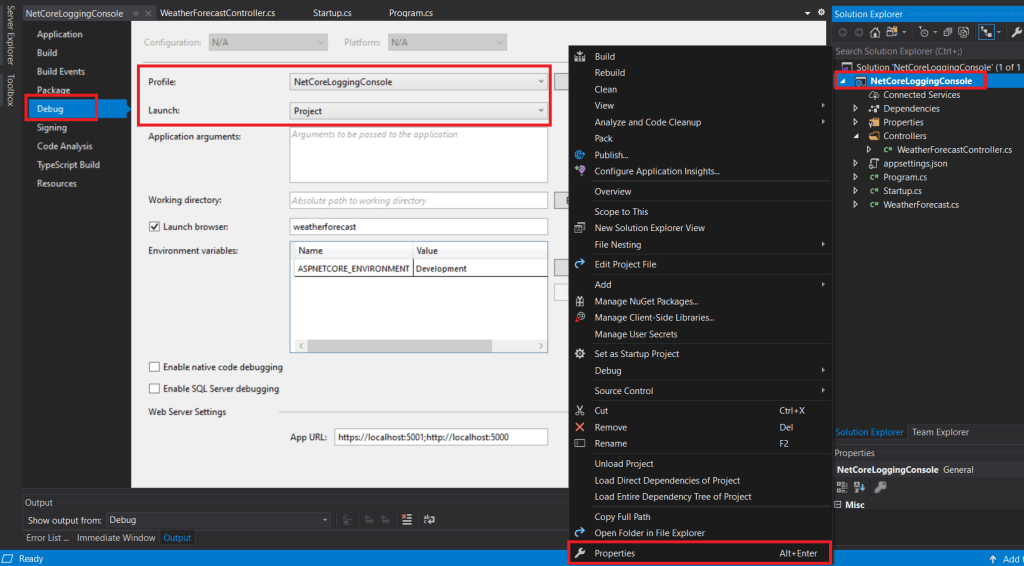
Task: Select Manage NuGet Packages in context menu
Action: click(x=646, y=301)
